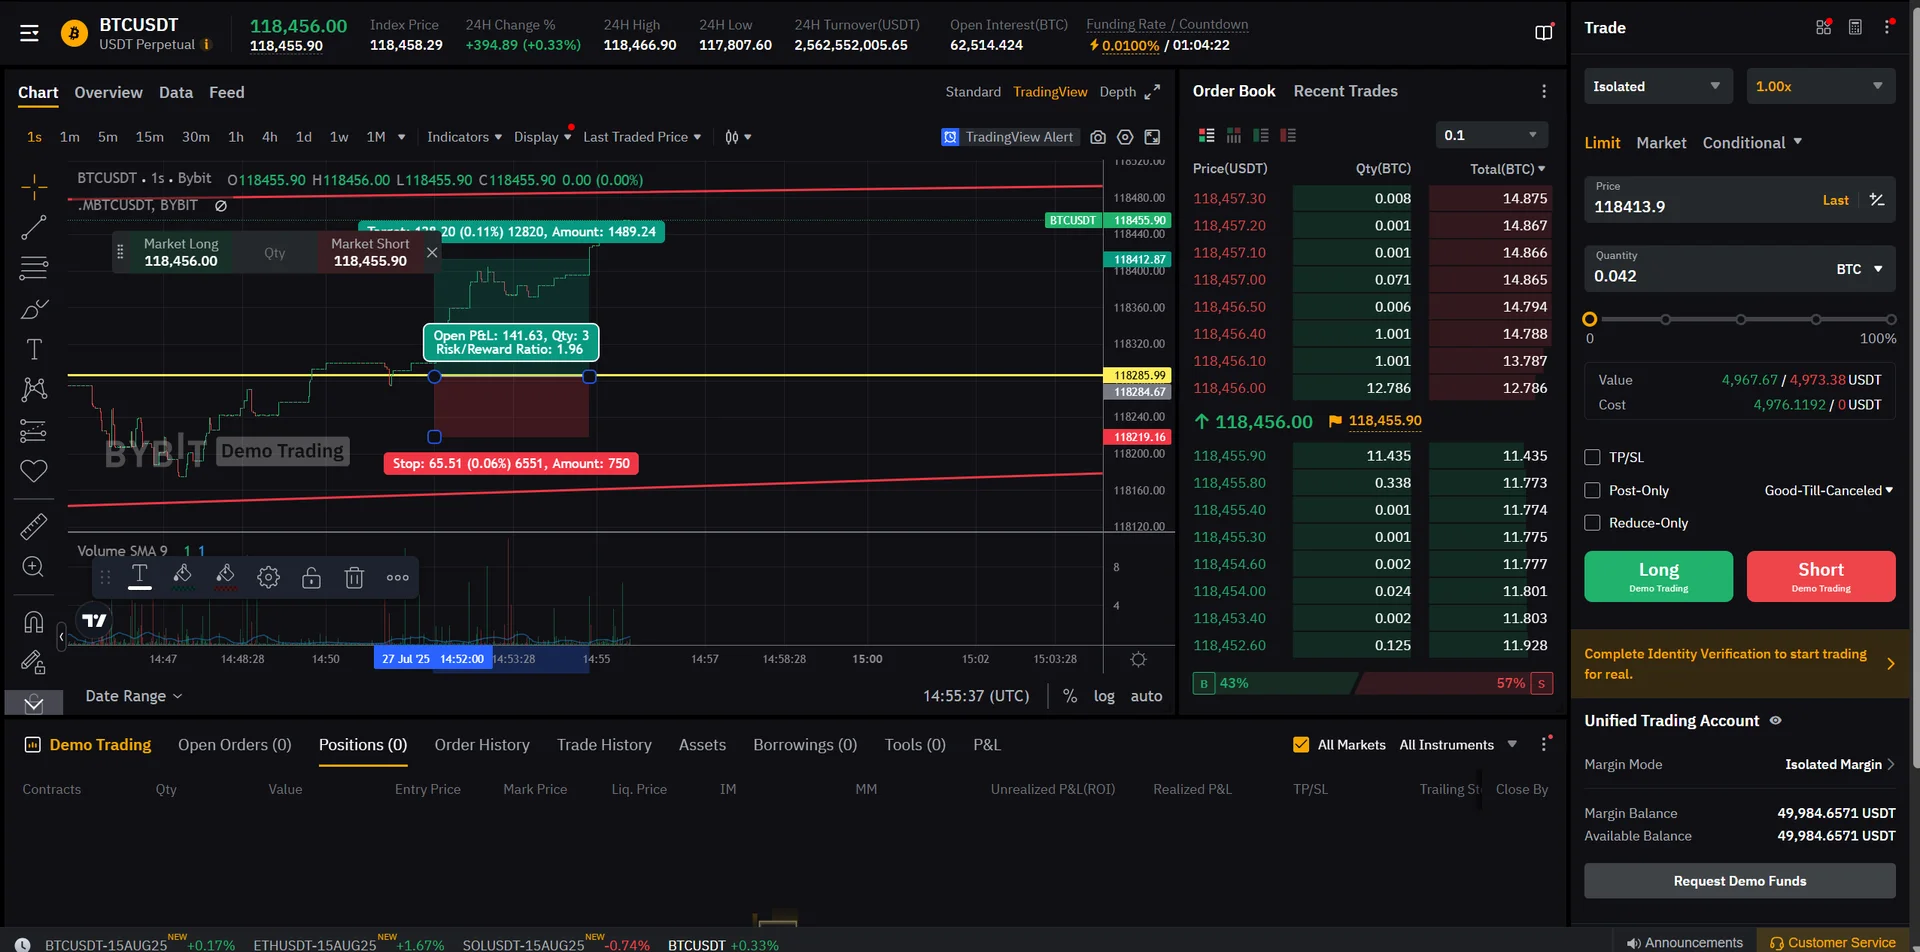Open the Isolated margin mode dropdown
Viewport: 1920px width, 952px height.
[x=1657, y=87]
